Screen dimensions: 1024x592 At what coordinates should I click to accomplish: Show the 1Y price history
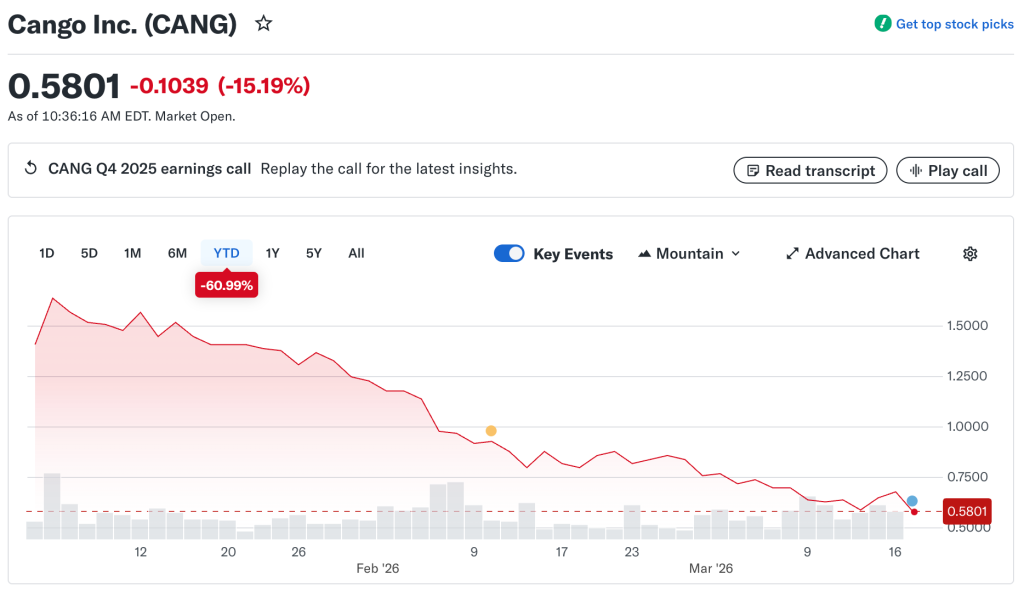pos(272,253)
